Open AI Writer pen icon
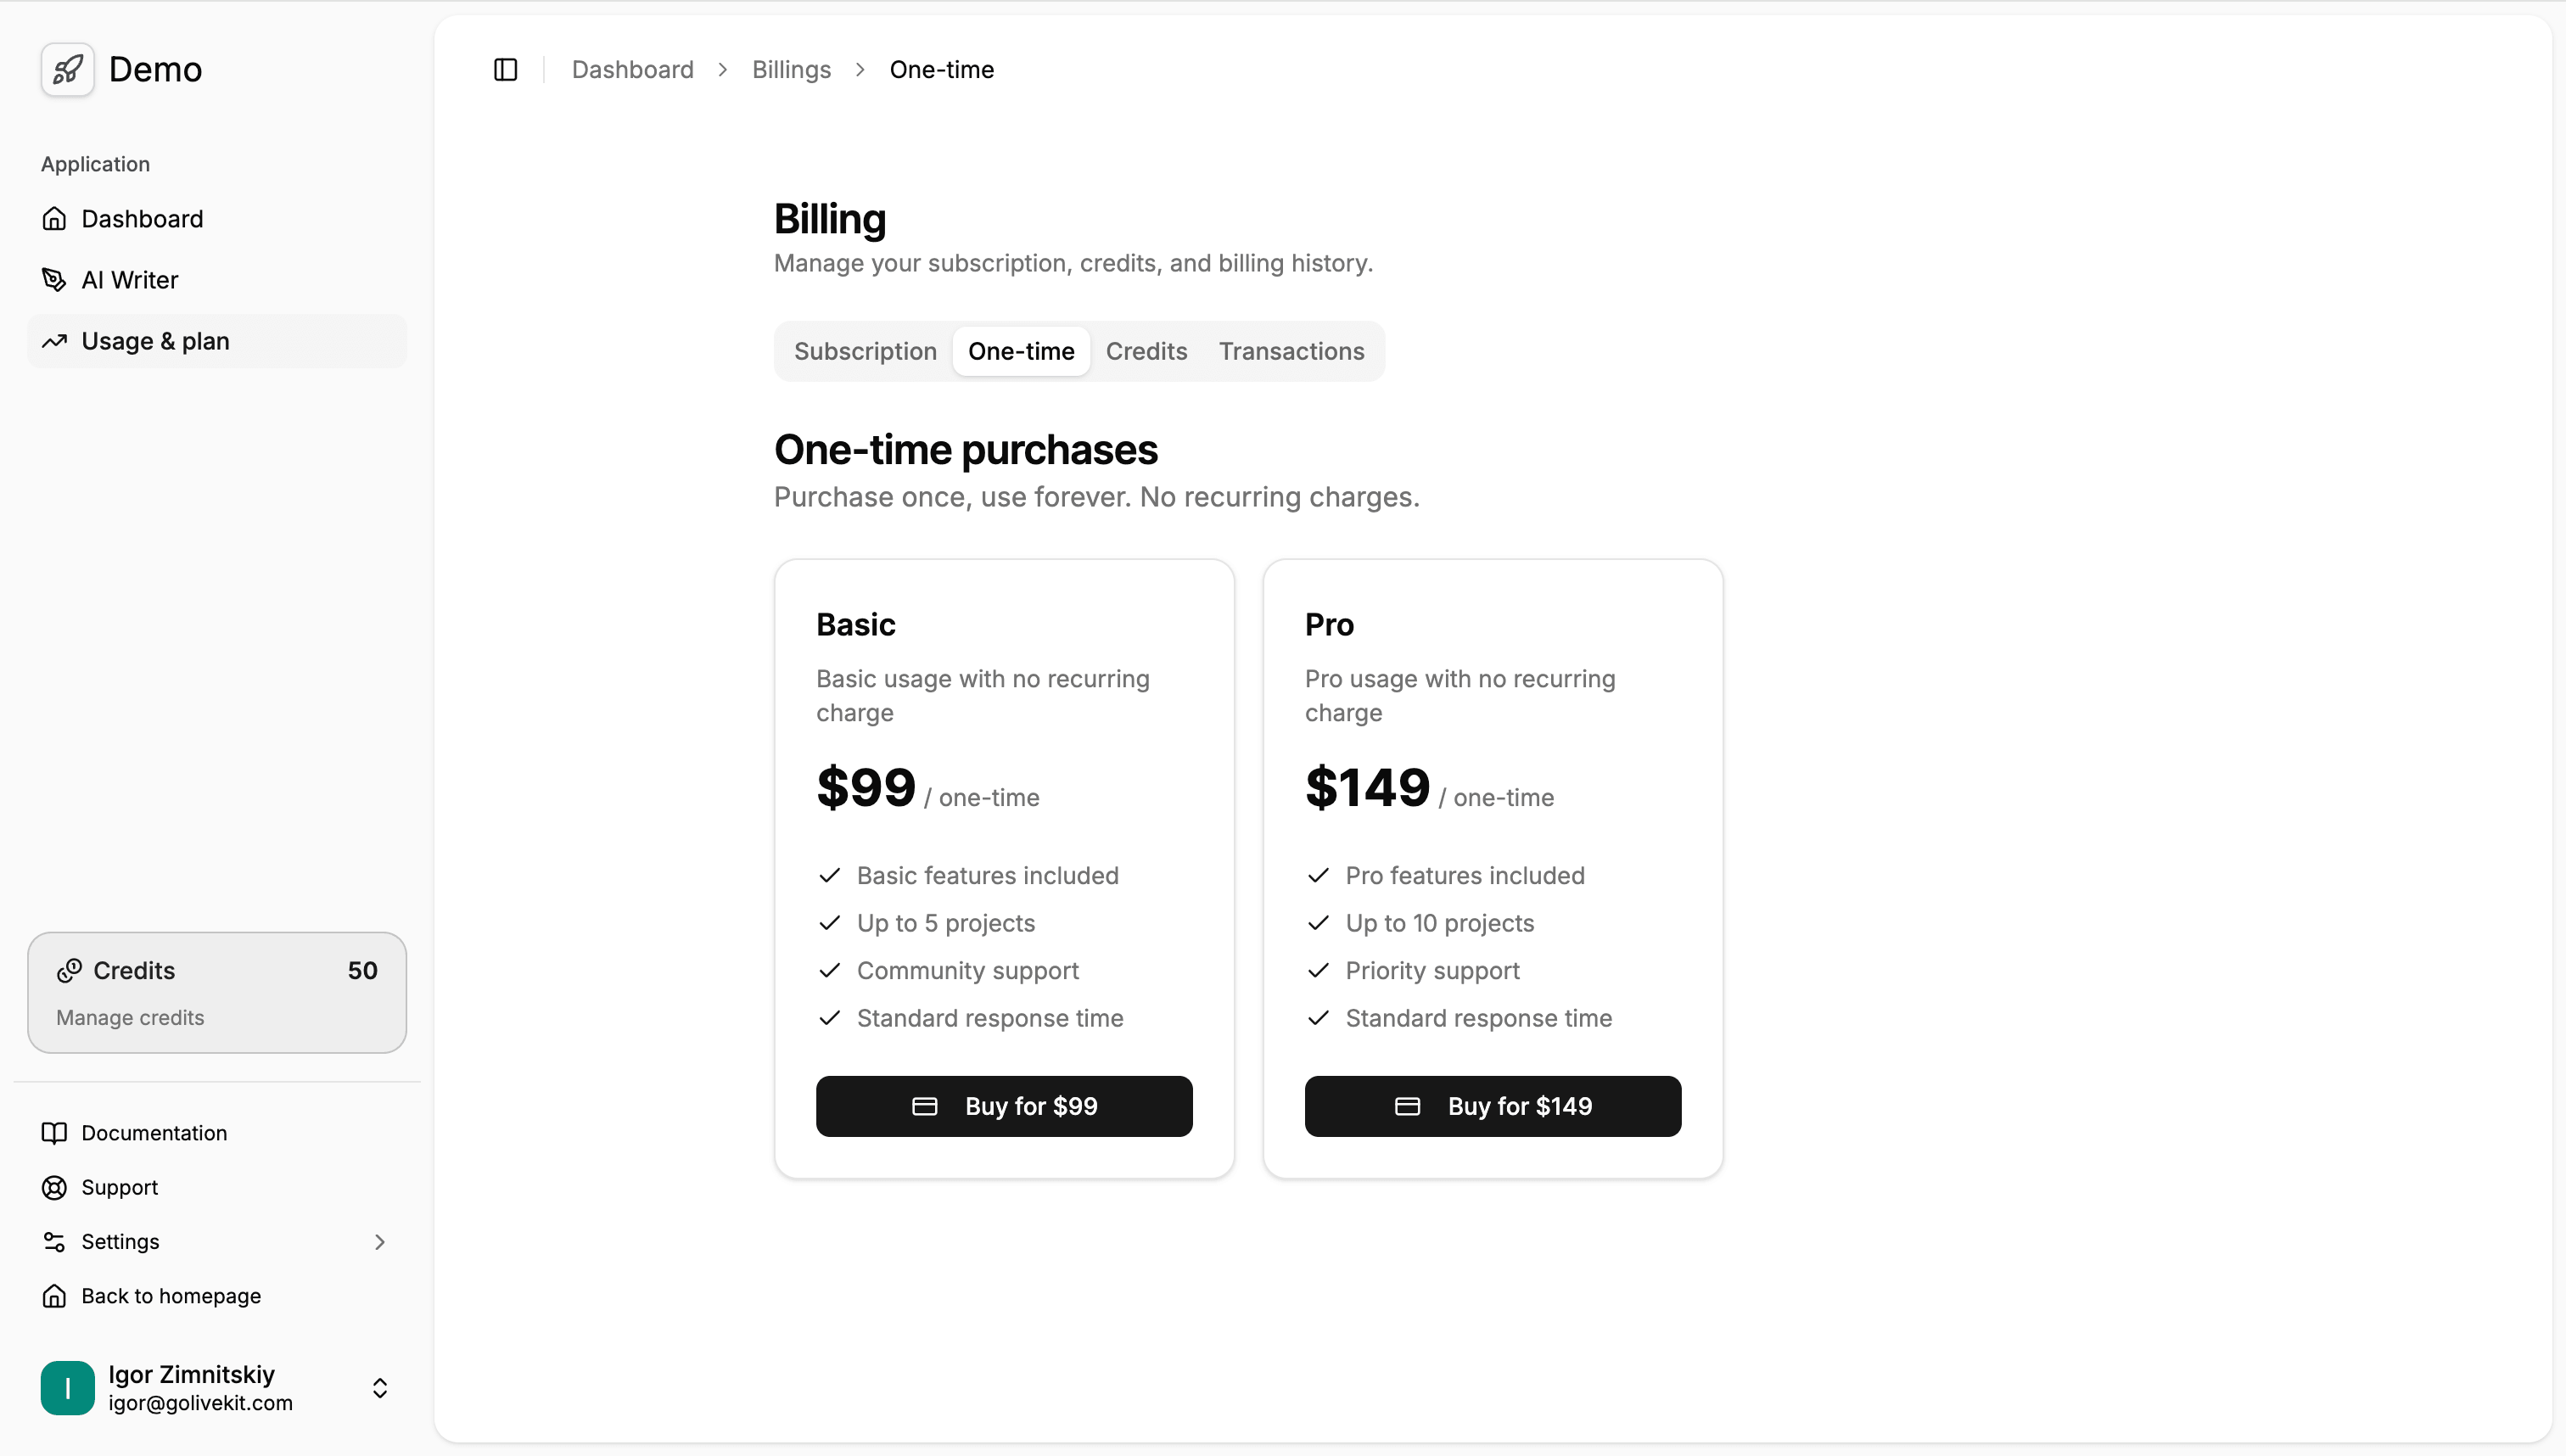This screenshot has width=2566, height=1456. tap(54, 280)
